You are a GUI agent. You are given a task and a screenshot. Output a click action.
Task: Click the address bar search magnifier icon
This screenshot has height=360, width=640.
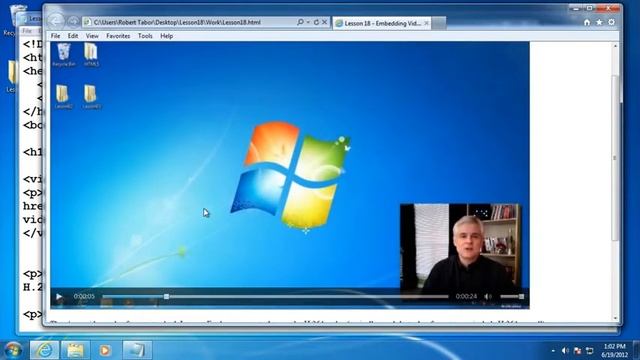click(x=300, y=22)
